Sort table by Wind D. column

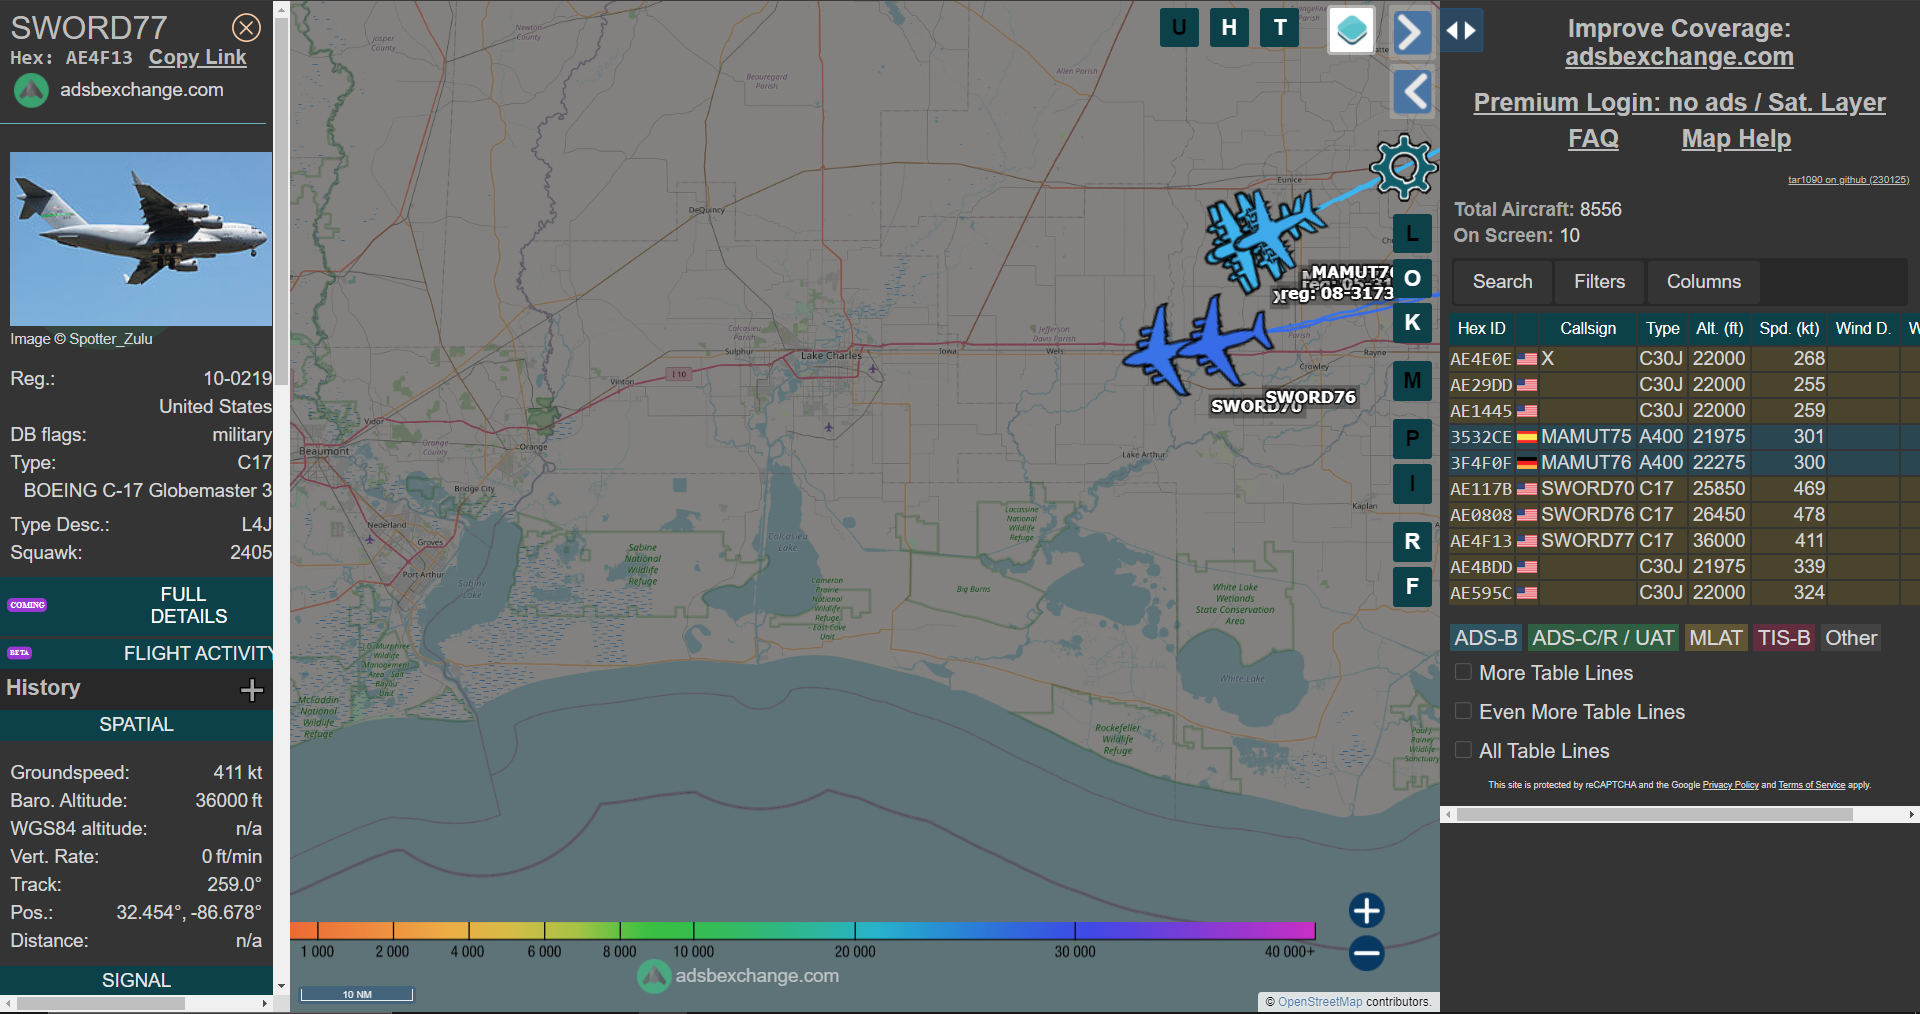pyautogui.click(x=1862, y=329)
